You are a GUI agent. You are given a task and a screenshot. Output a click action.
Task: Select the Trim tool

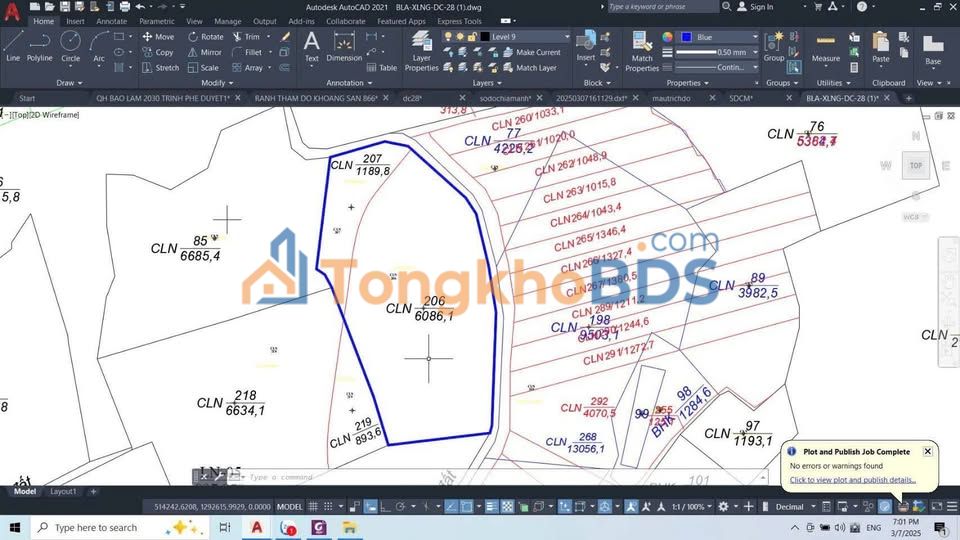coord(246,37)
